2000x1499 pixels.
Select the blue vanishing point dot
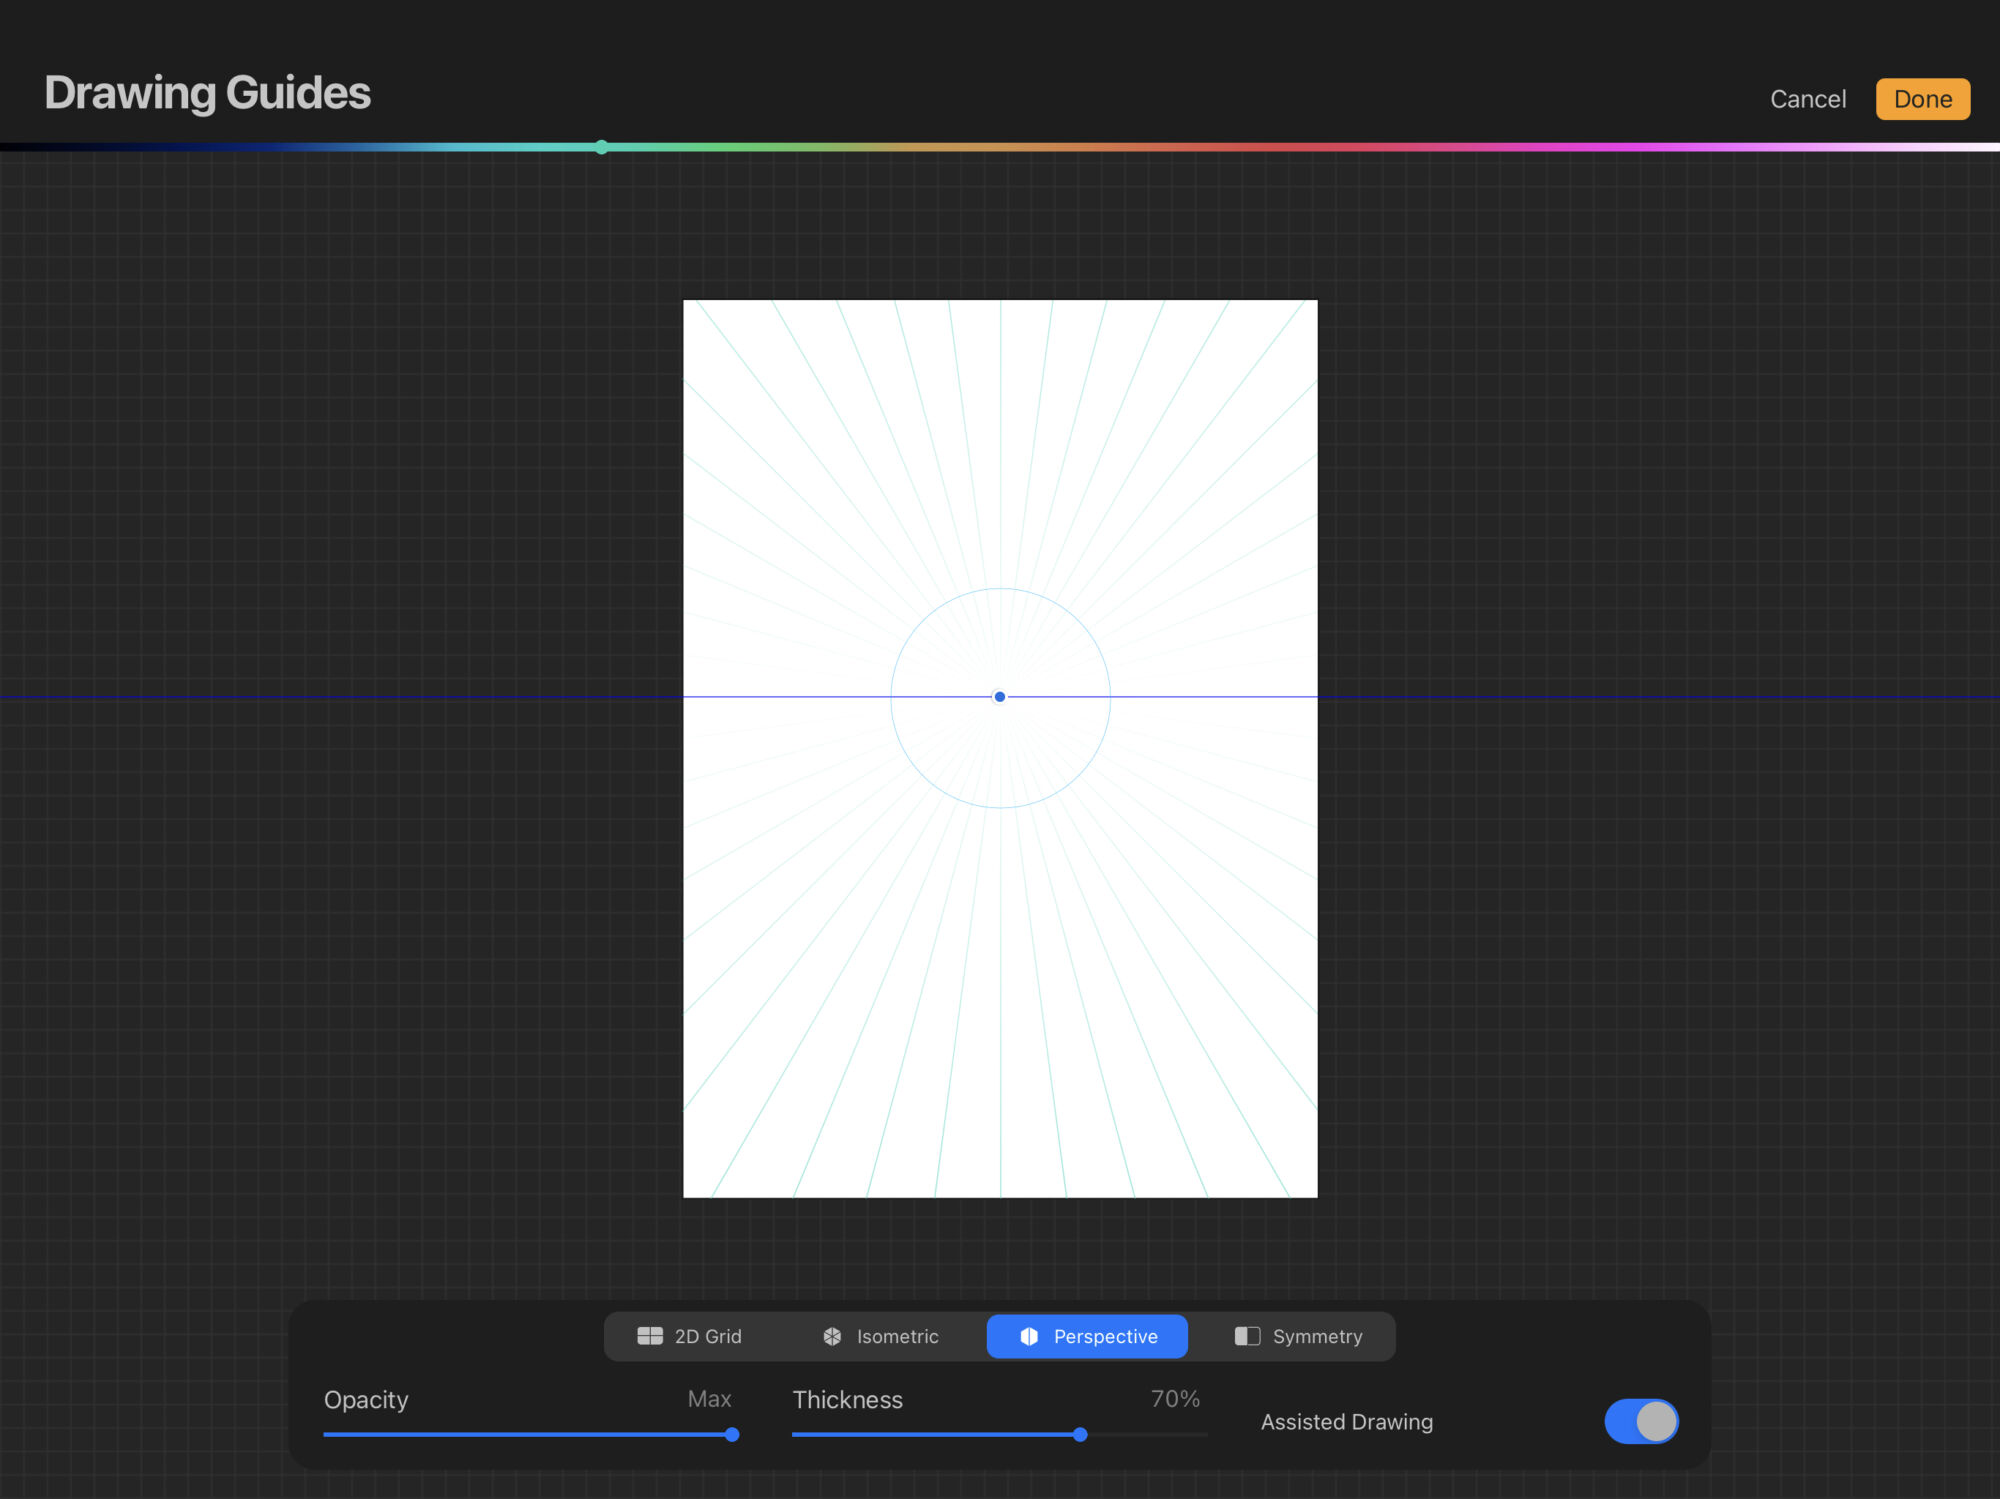coord(999,697)
